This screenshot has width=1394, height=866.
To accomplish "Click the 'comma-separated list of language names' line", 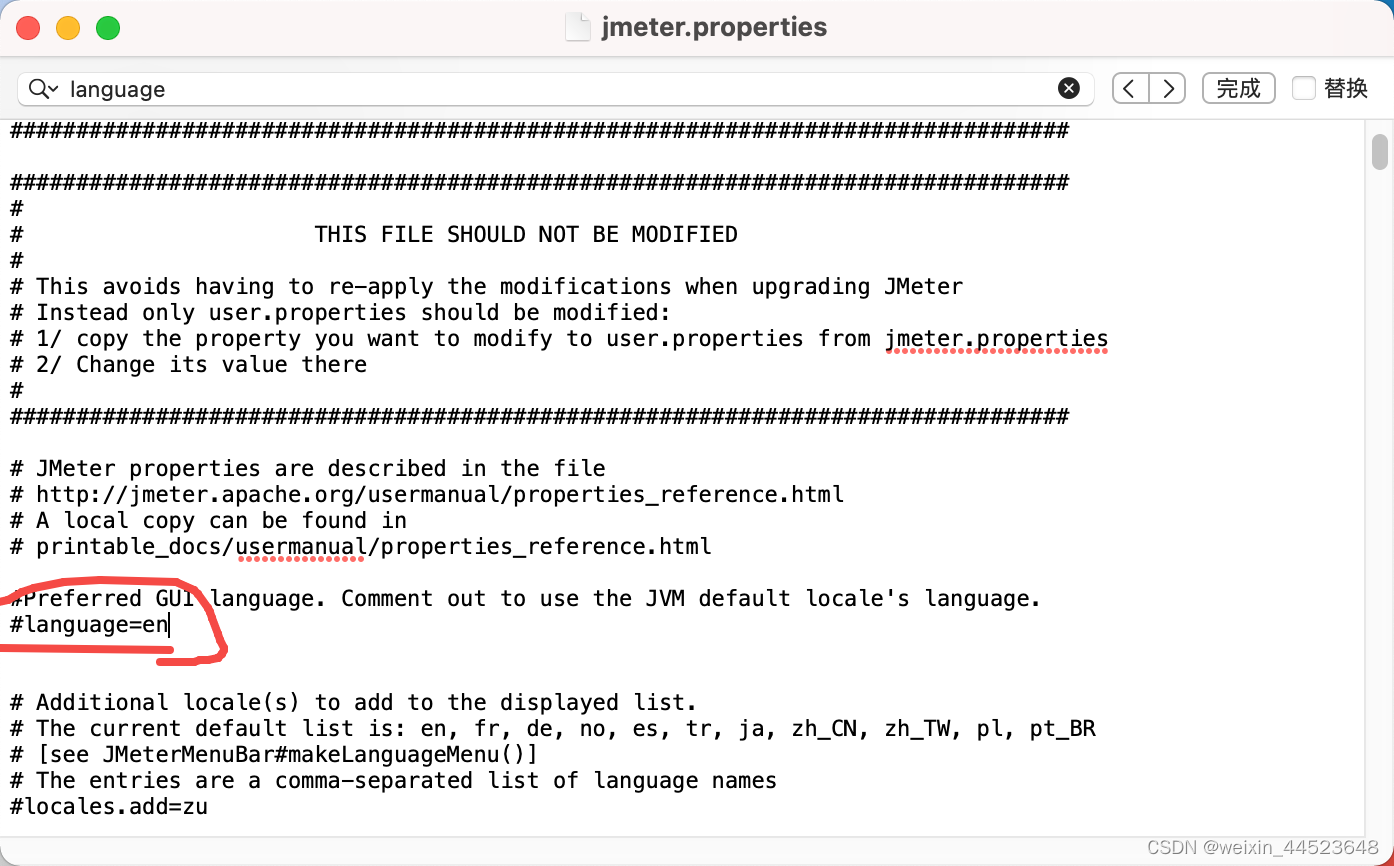I will click(393, 780).
